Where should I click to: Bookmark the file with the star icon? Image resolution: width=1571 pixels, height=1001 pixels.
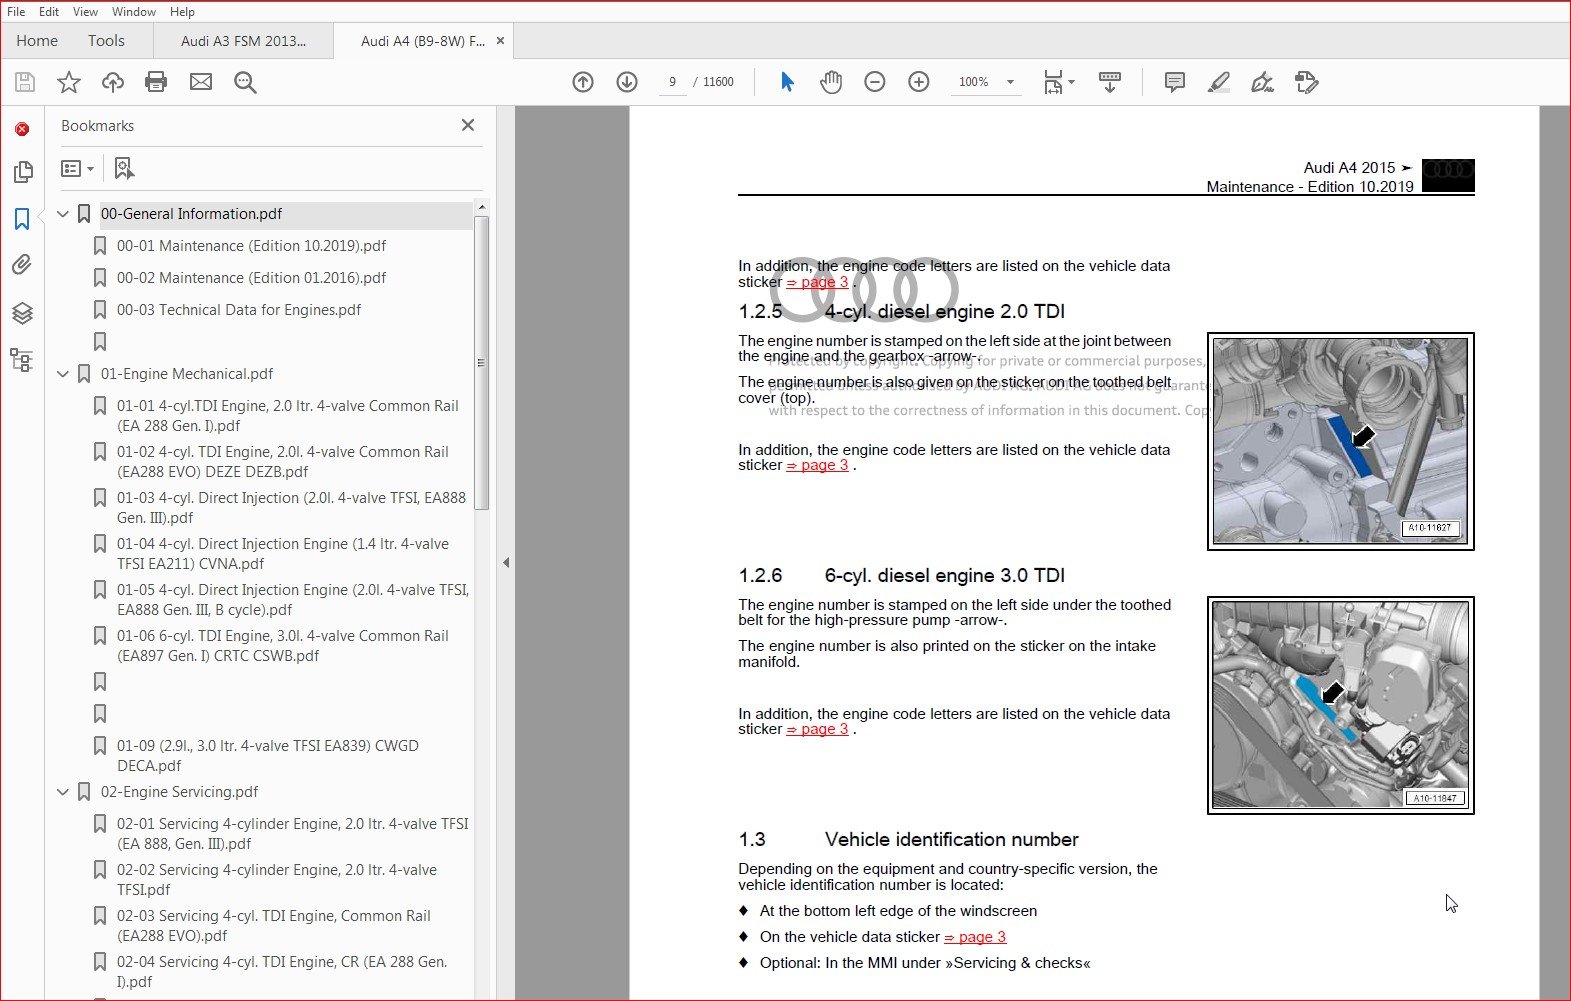pyautogui.click(x=69, y=82)
